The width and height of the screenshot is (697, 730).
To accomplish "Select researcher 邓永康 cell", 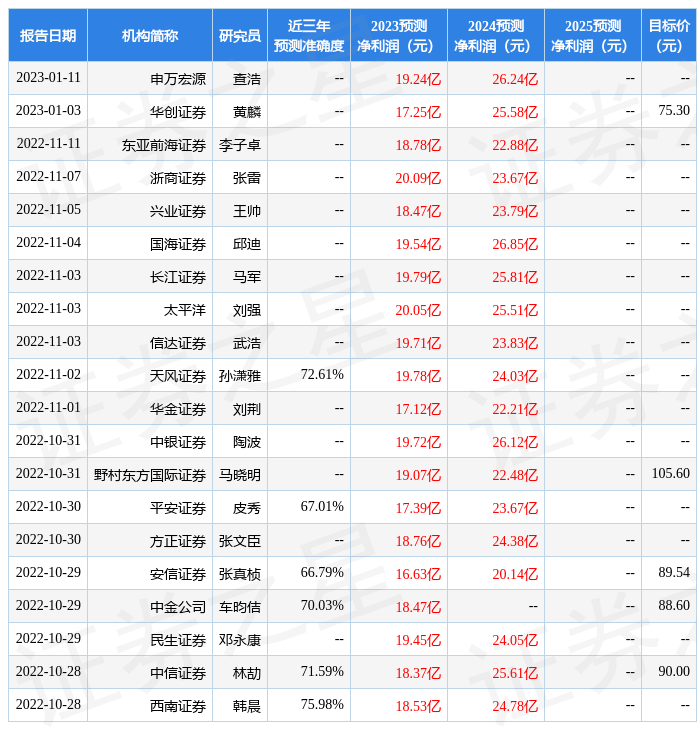I will (x=240, y=640).
